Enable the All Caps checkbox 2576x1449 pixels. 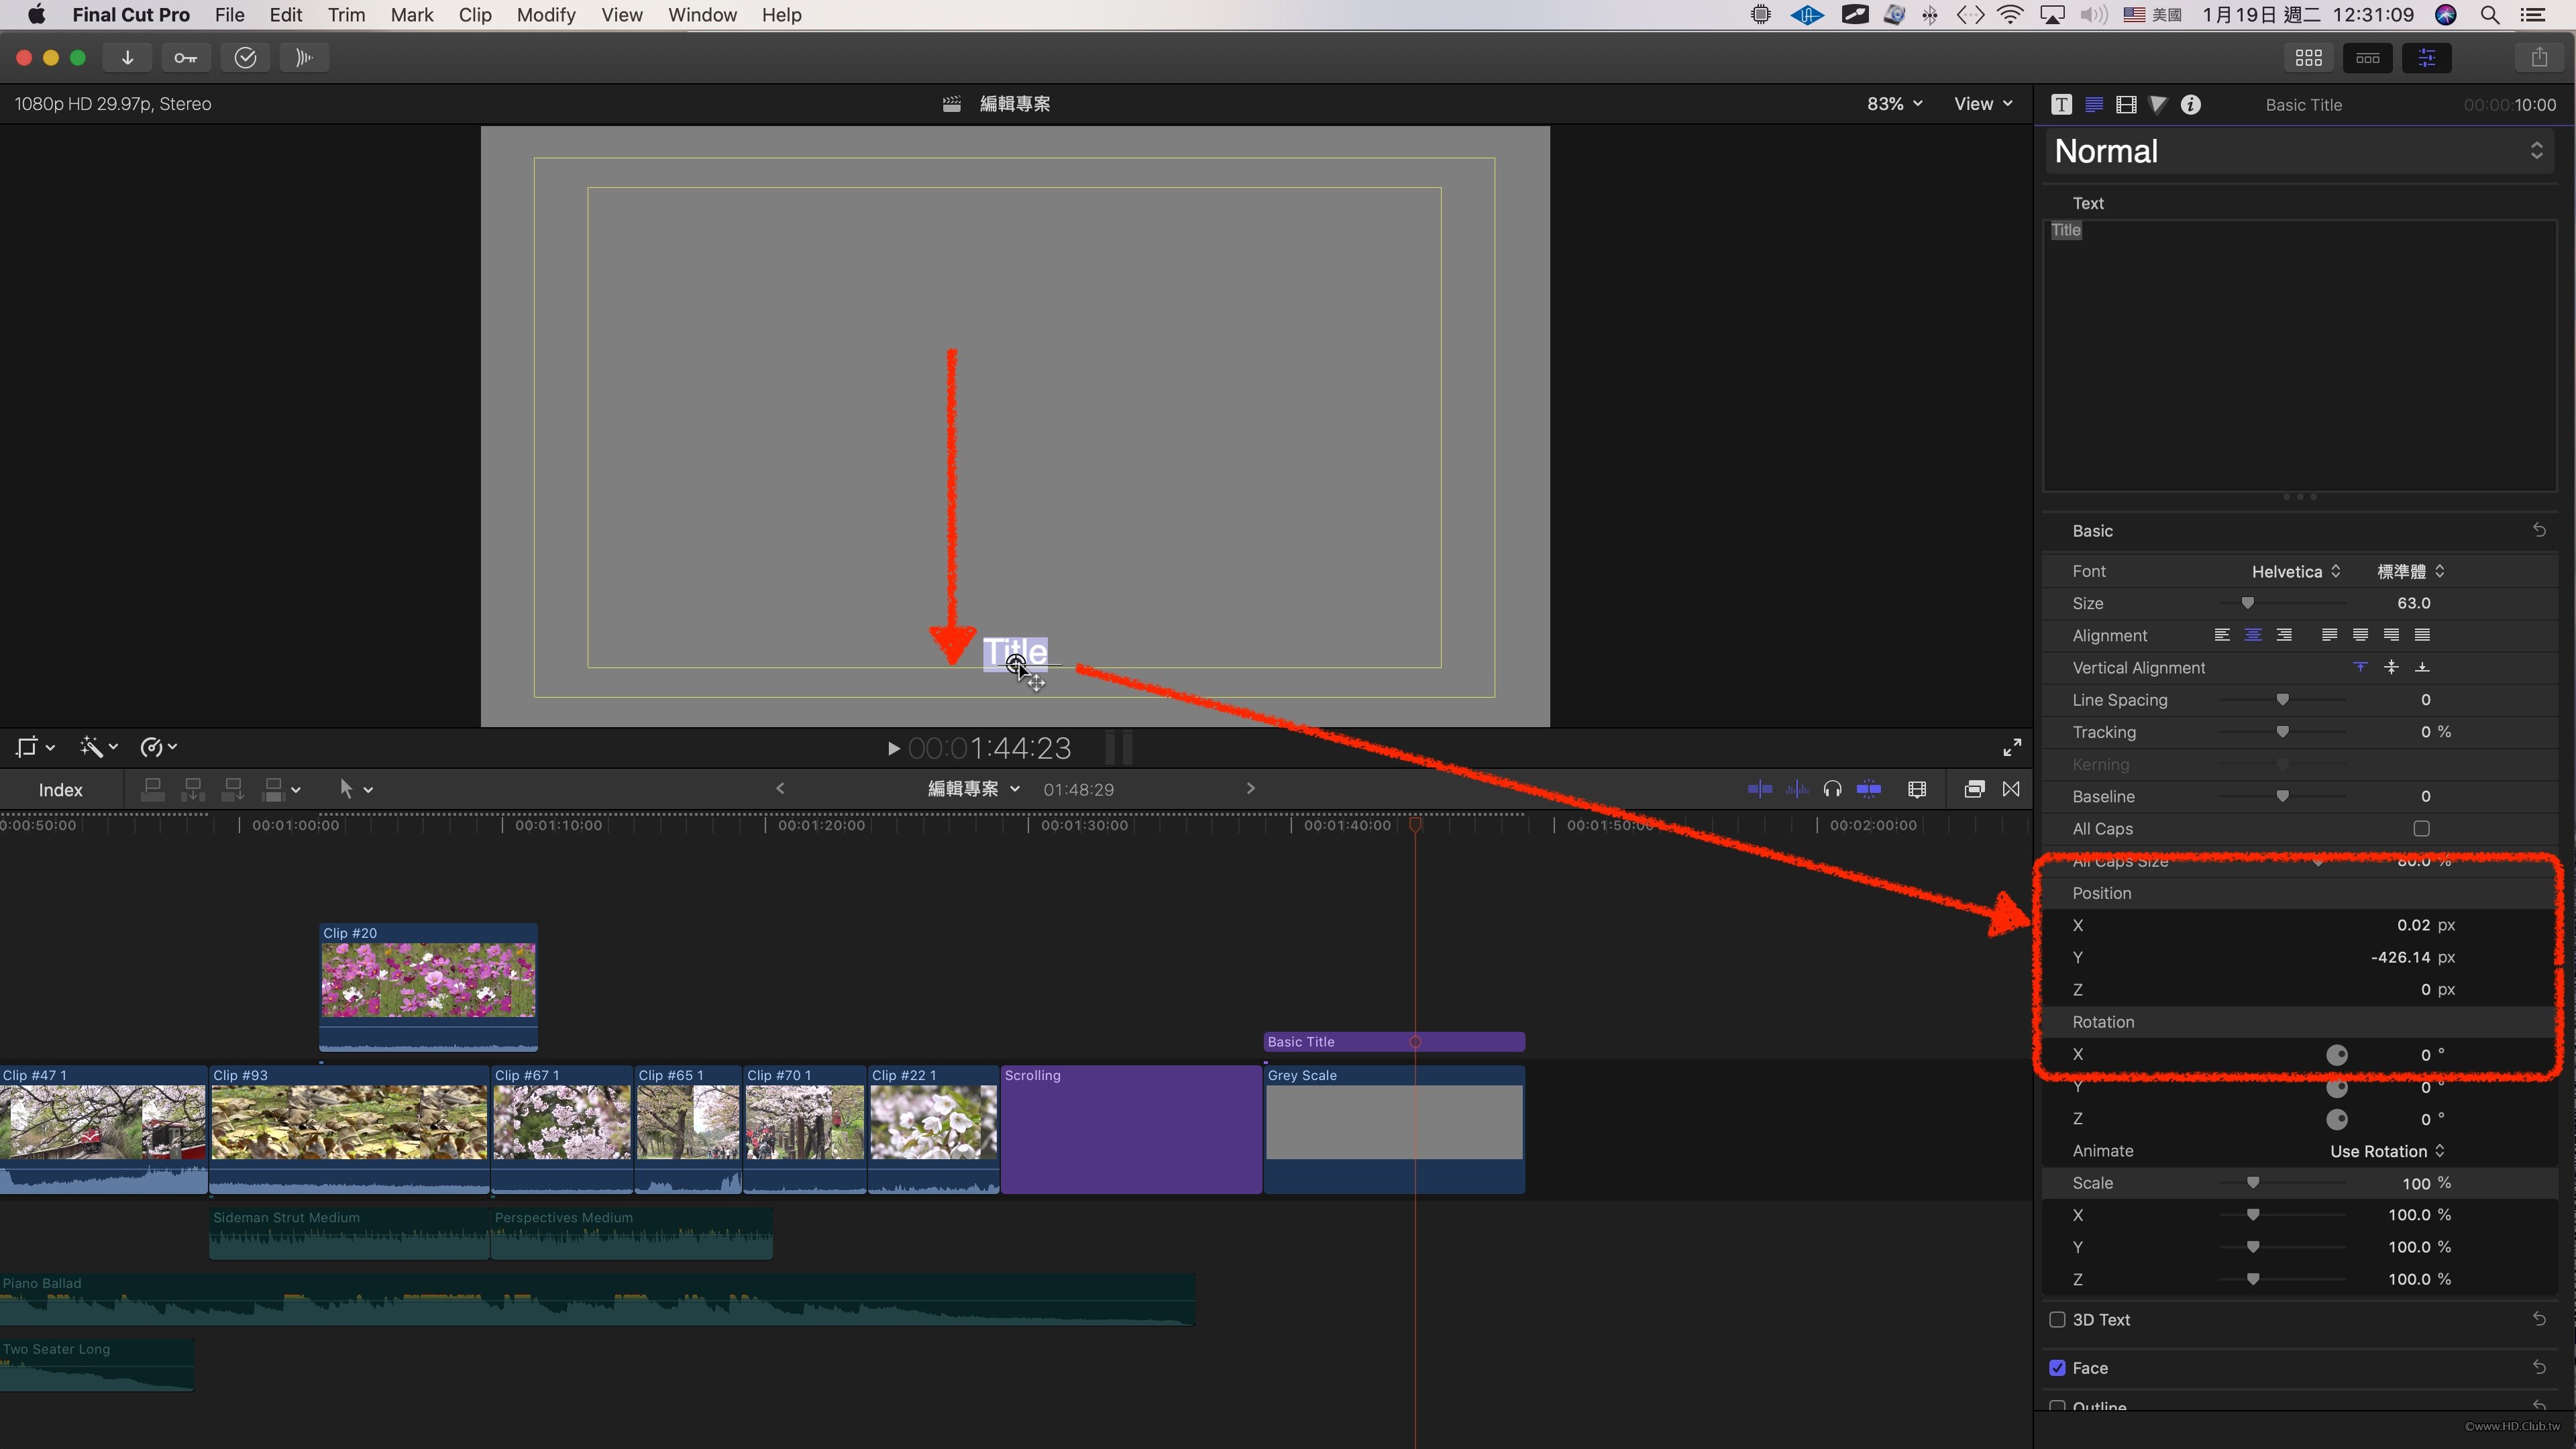coord(2421,828)
